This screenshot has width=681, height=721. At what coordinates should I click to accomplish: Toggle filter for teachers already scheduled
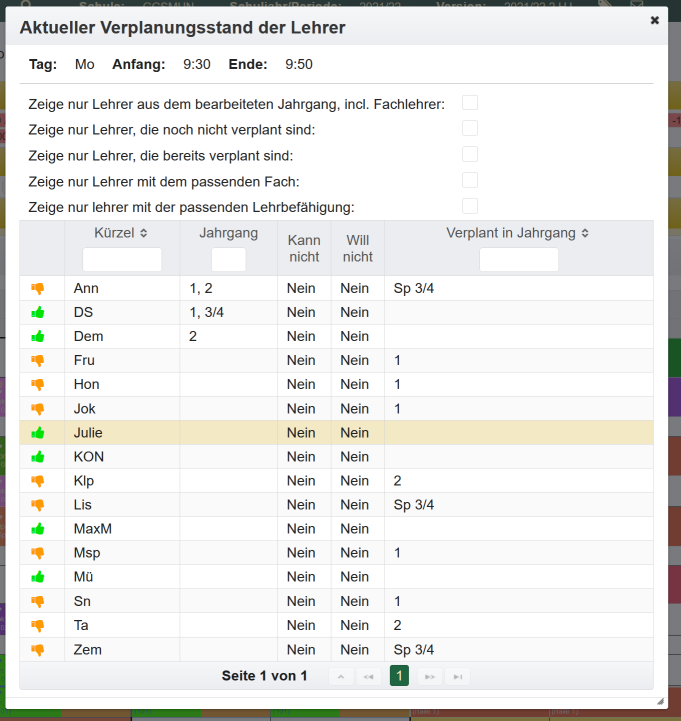(x=470, y=155)
